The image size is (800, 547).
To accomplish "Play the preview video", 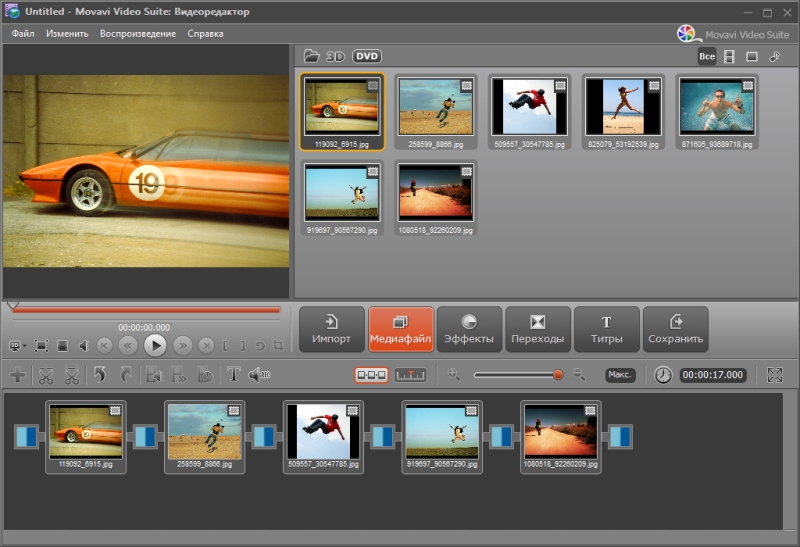I will tap(155, 345).
